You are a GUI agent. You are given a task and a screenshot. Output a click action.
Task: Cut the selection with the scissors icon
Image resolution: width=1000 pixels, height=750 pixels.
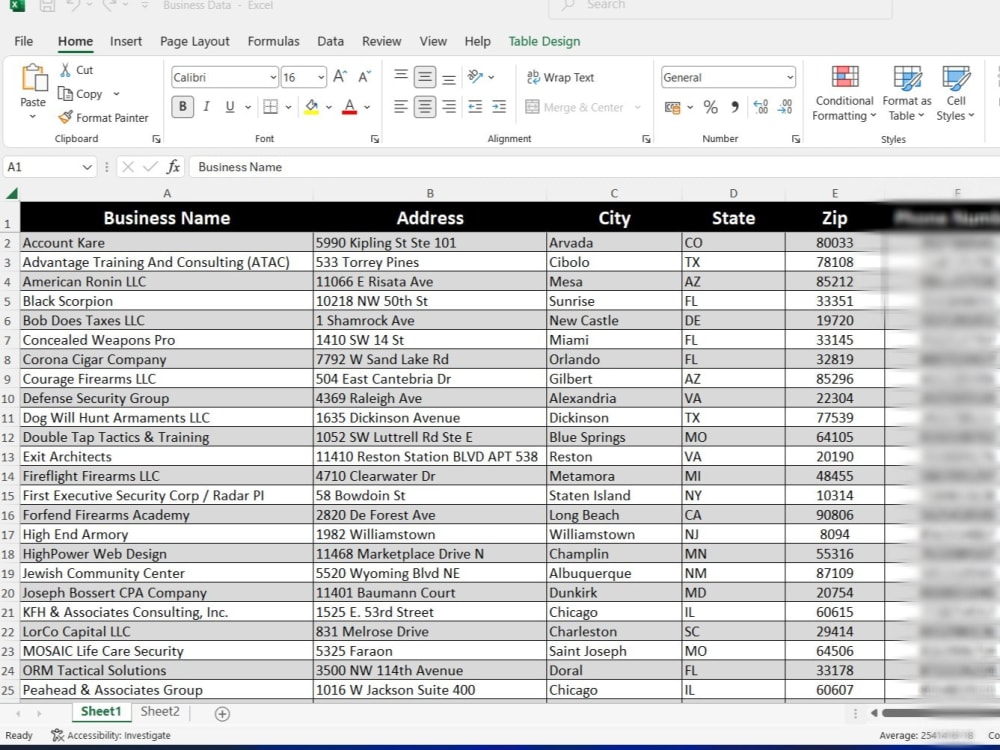click(x=65, y=70)
